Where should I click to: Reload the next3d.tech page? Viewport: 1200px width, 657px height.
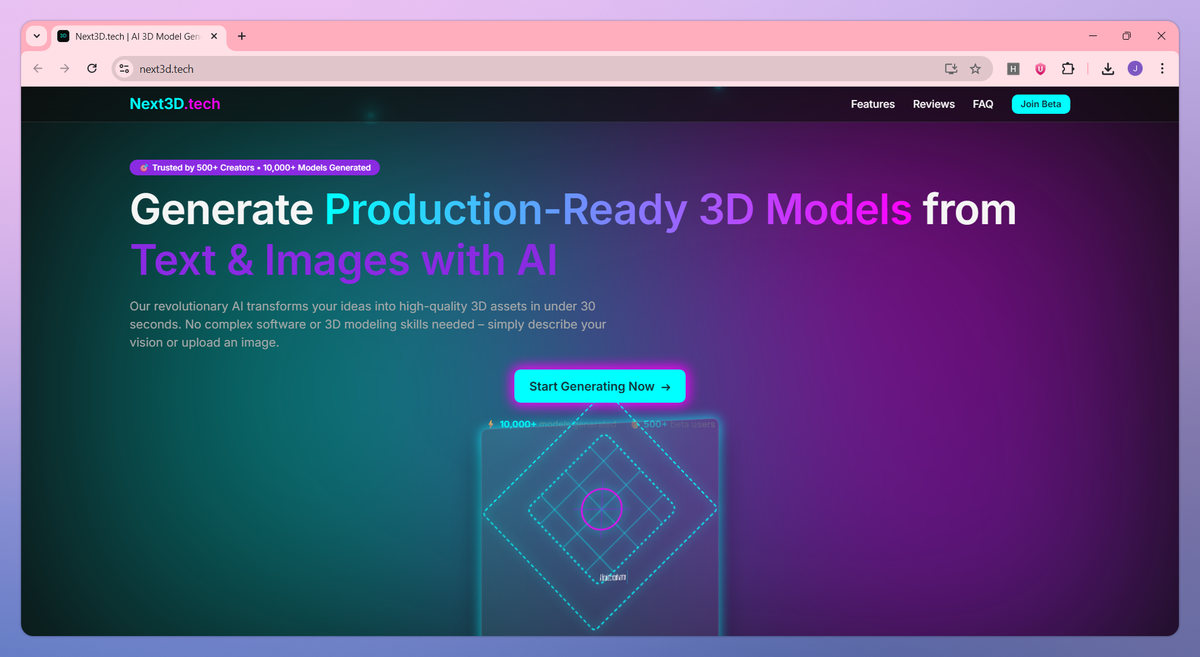[92, 69]
